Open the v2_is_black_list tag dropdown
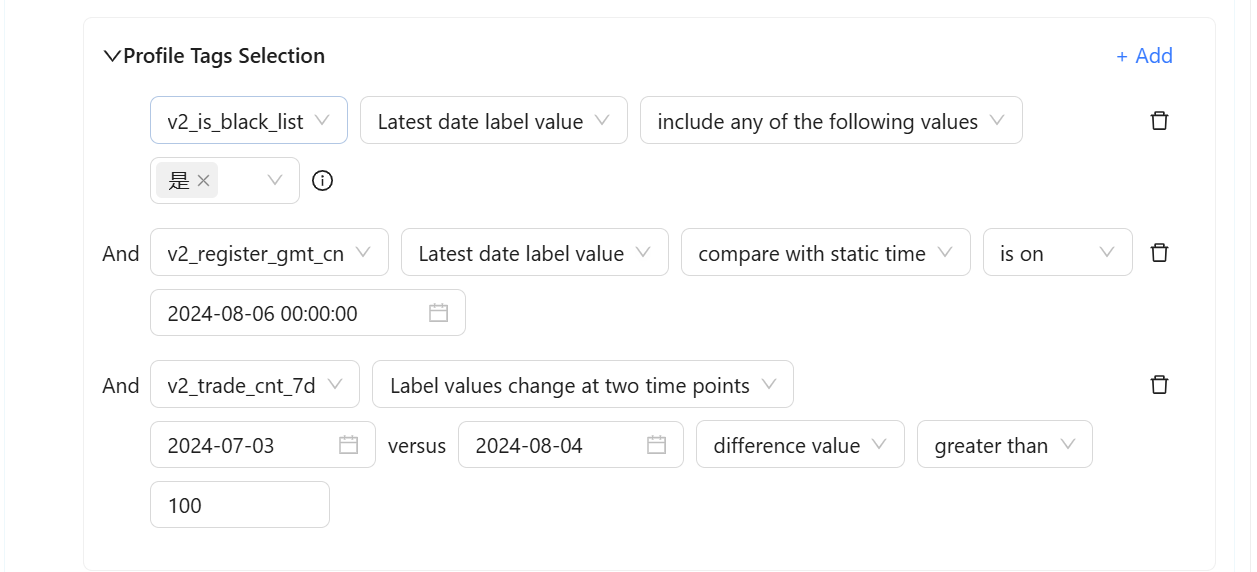 point(248,121)
